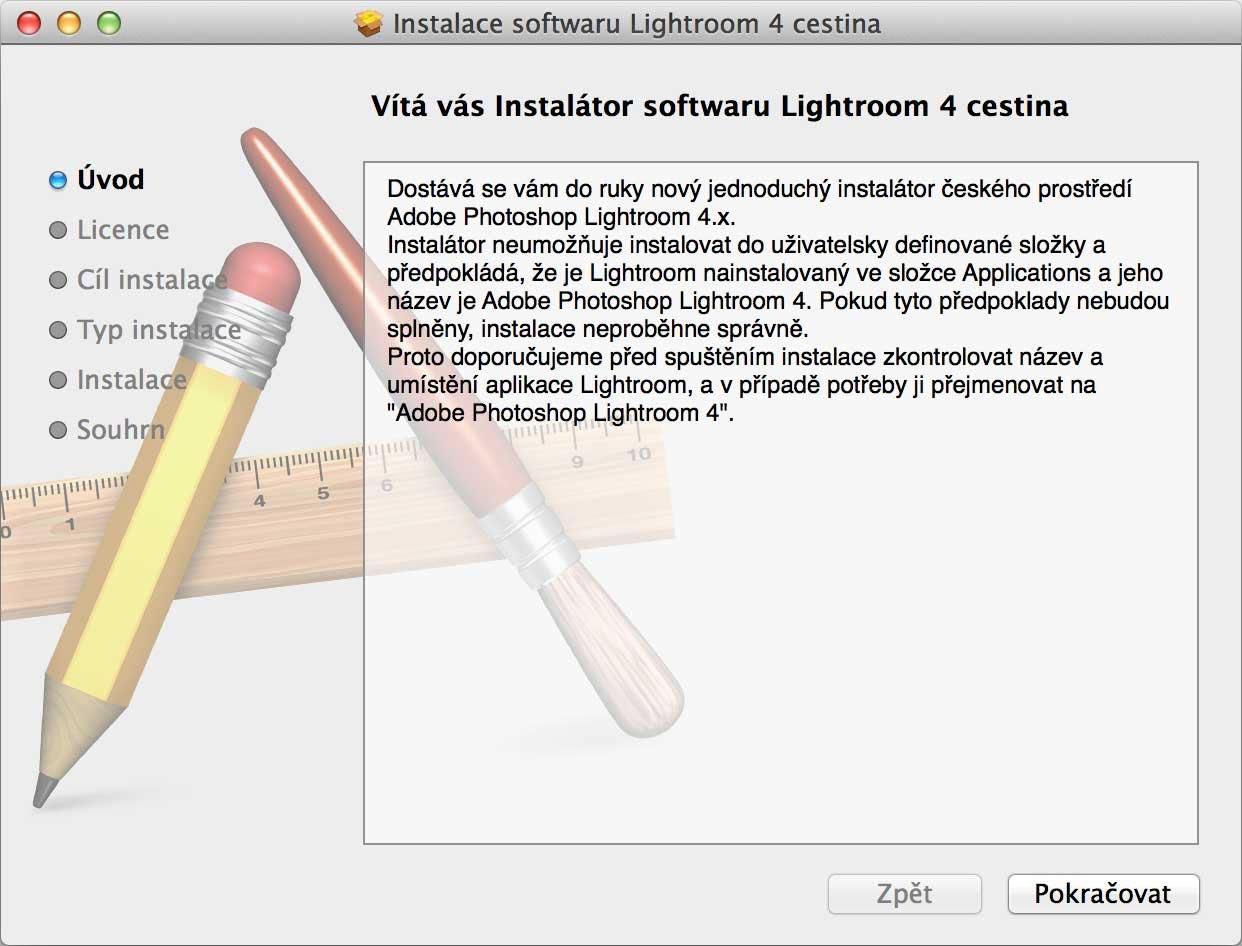Click the disabled Zpět button
1242x946 pixels.
point(905,893)
